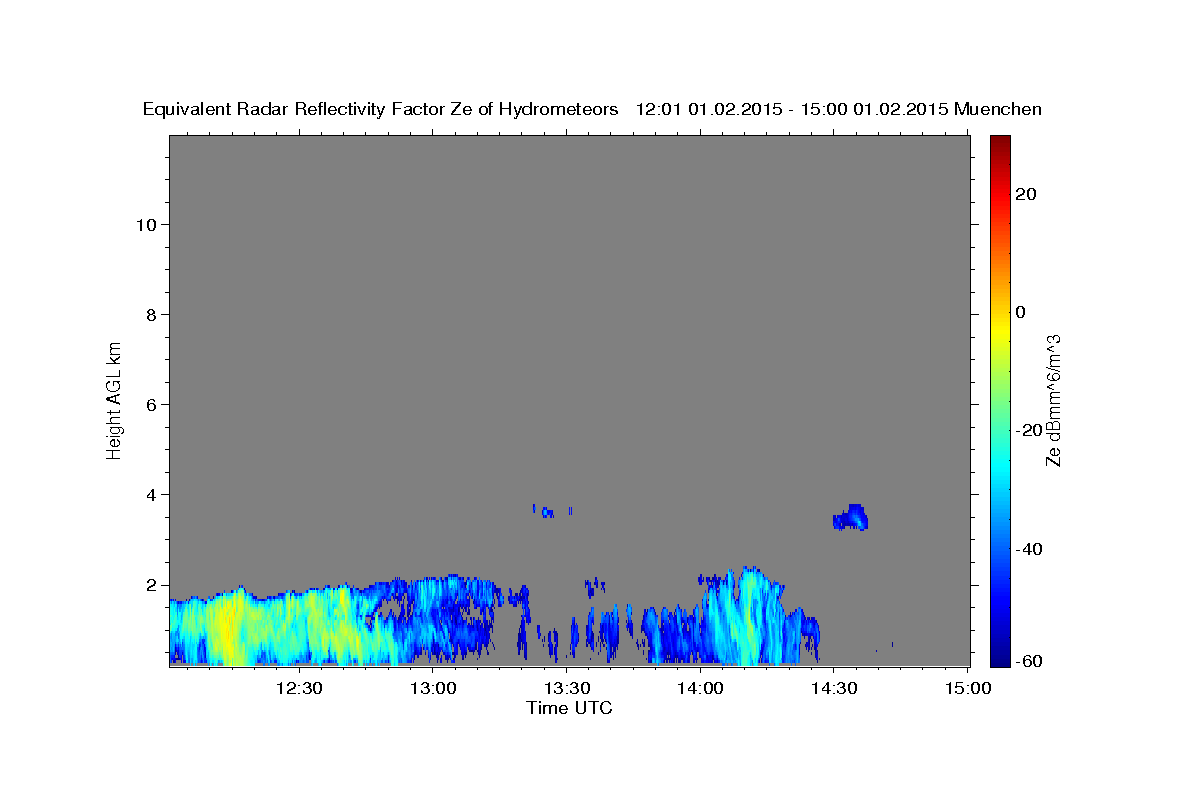
Task: Click the '14:30' time tick label
Action: pos(833,688)
